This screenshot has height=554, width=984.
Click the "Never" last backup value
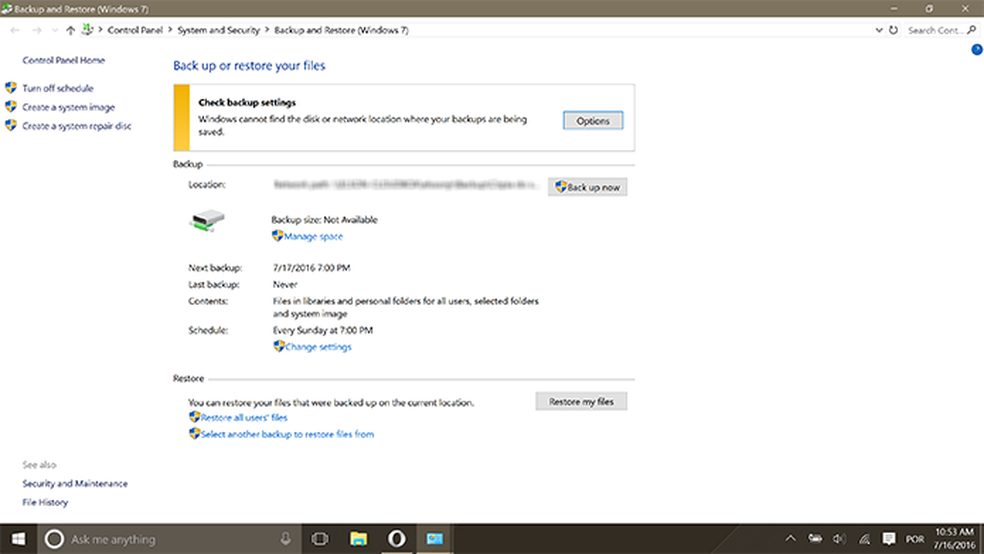click(285, 284)
